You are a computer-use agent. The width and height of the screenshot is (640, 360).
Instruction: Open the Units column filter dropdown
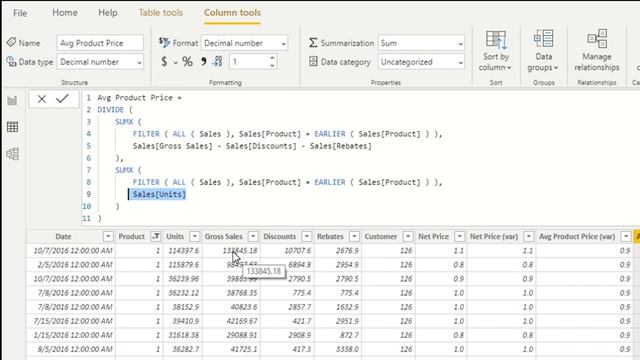[x=195, y=236]
